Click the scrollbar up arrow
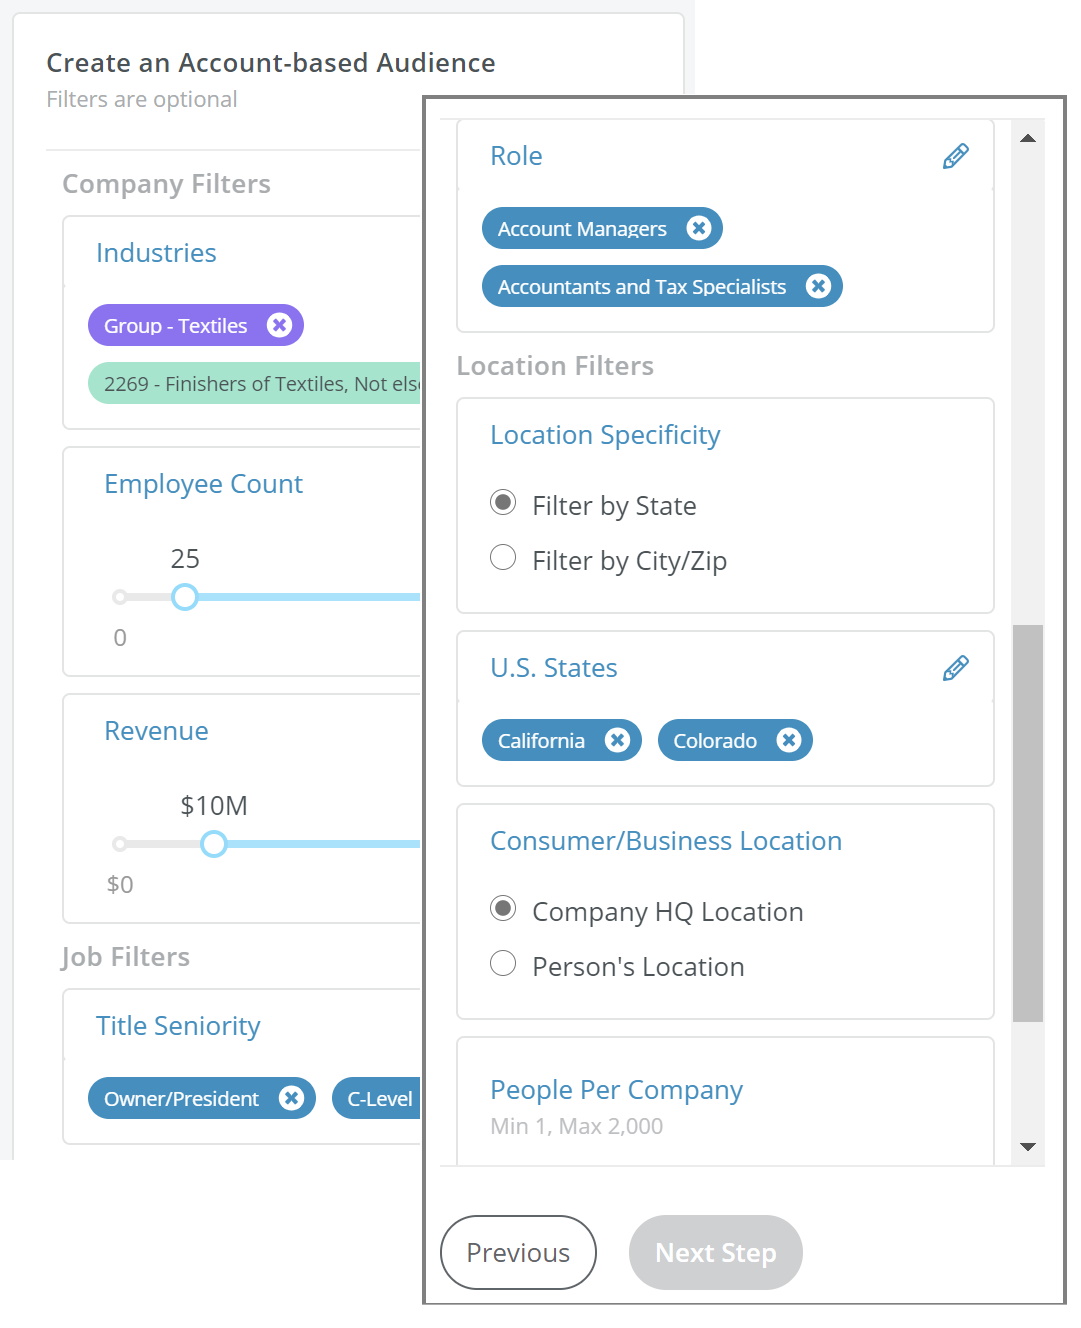This screenshot has width=1081, height=1328. 1028,138
